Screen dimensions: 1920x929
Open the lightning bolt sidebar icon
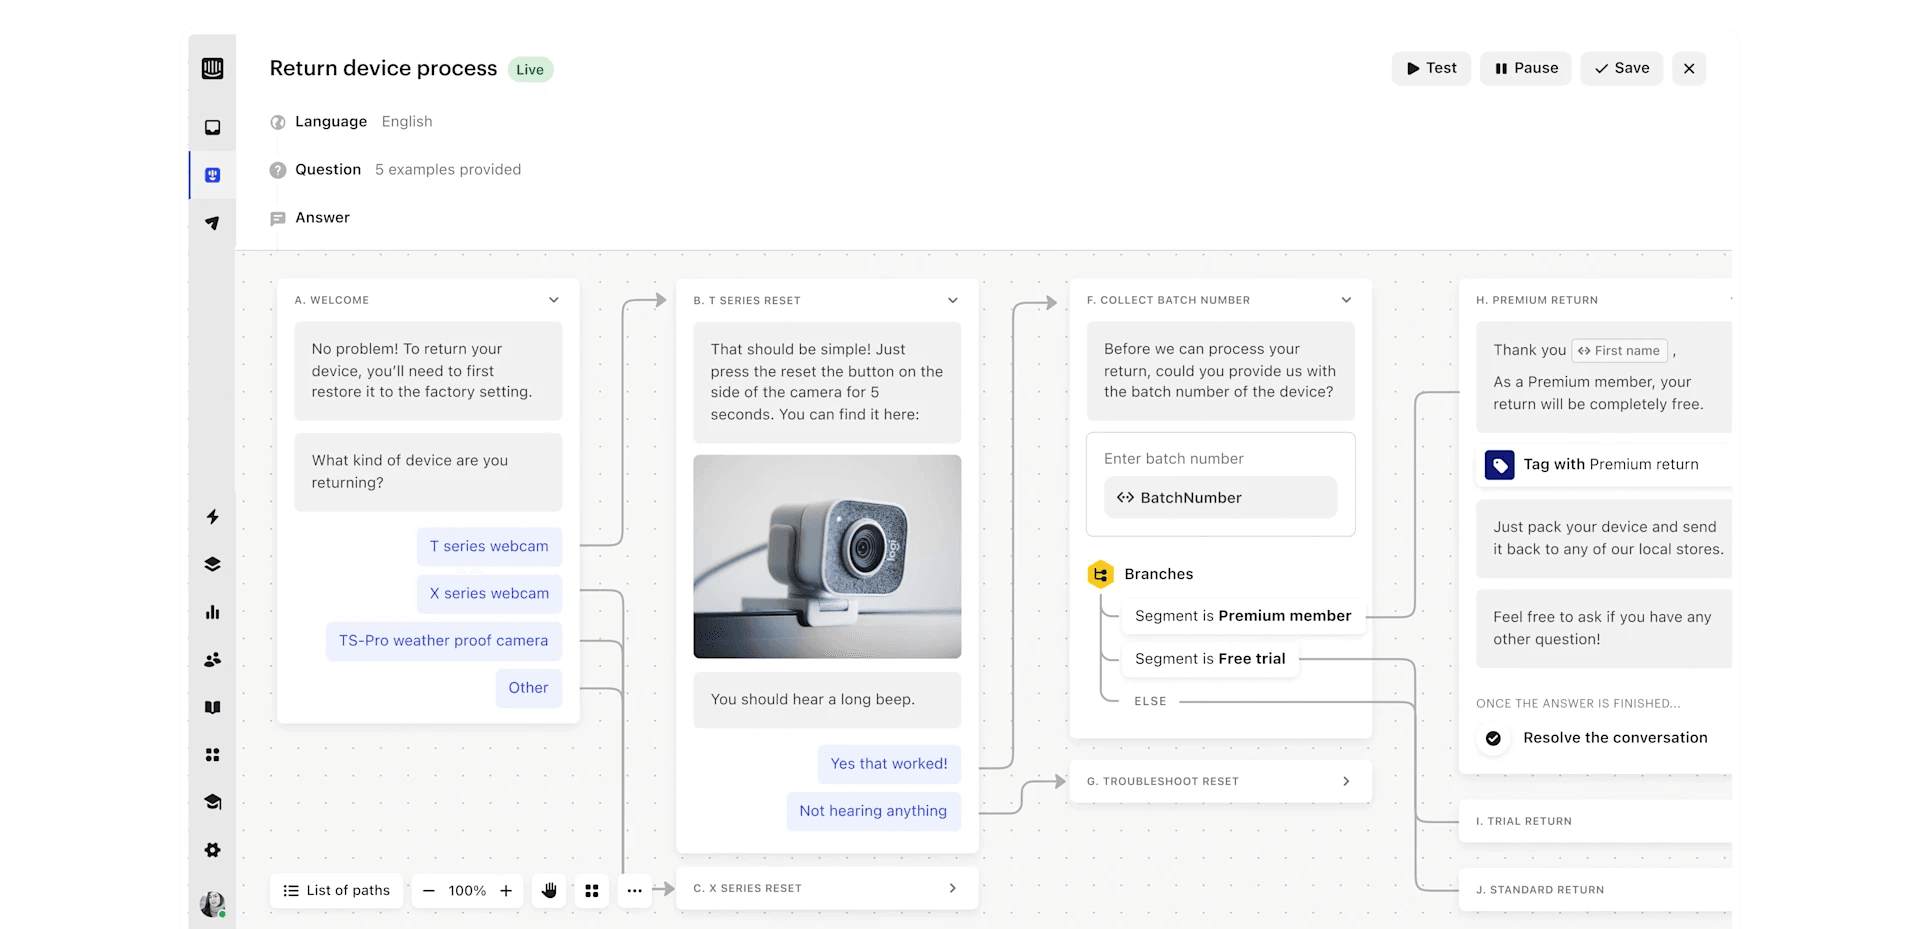coord(212,517)
